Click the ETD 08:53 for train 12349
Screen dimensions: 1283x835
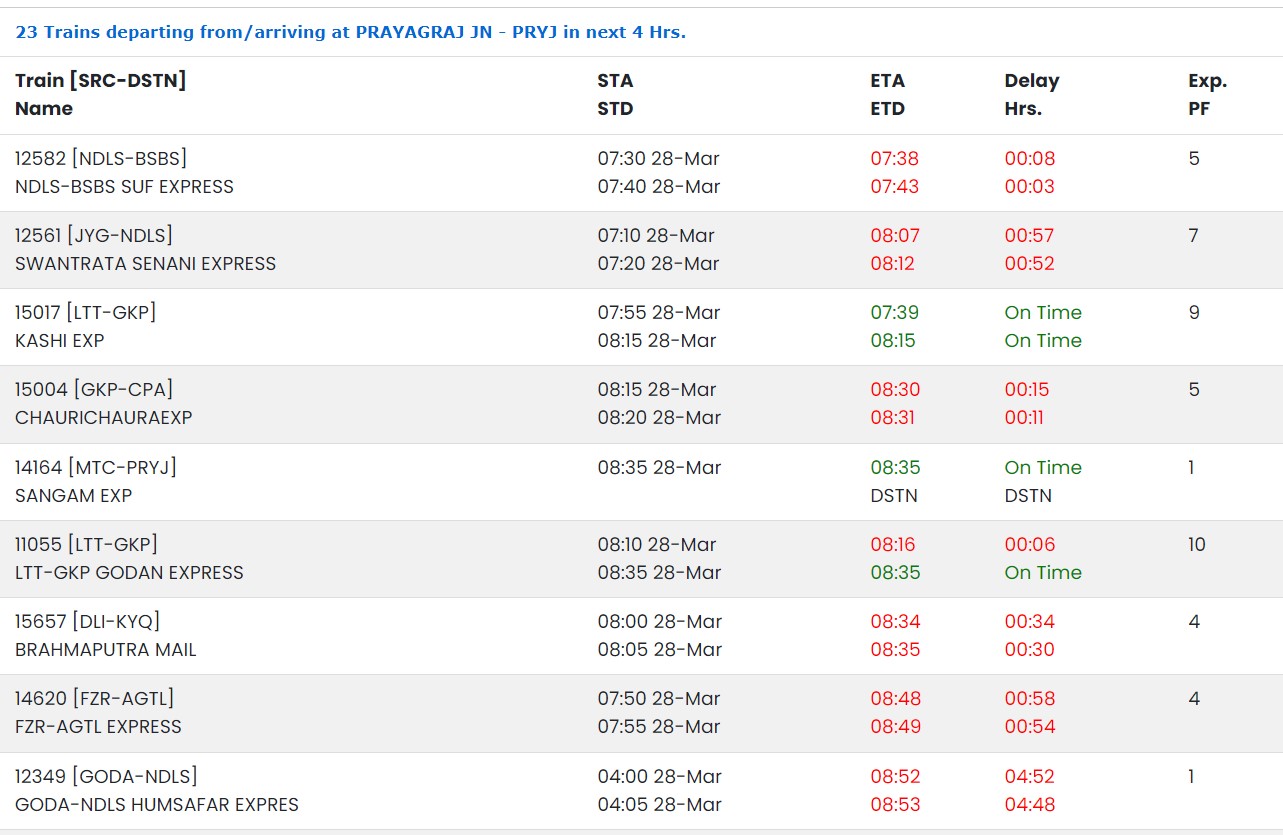[895, 804]
